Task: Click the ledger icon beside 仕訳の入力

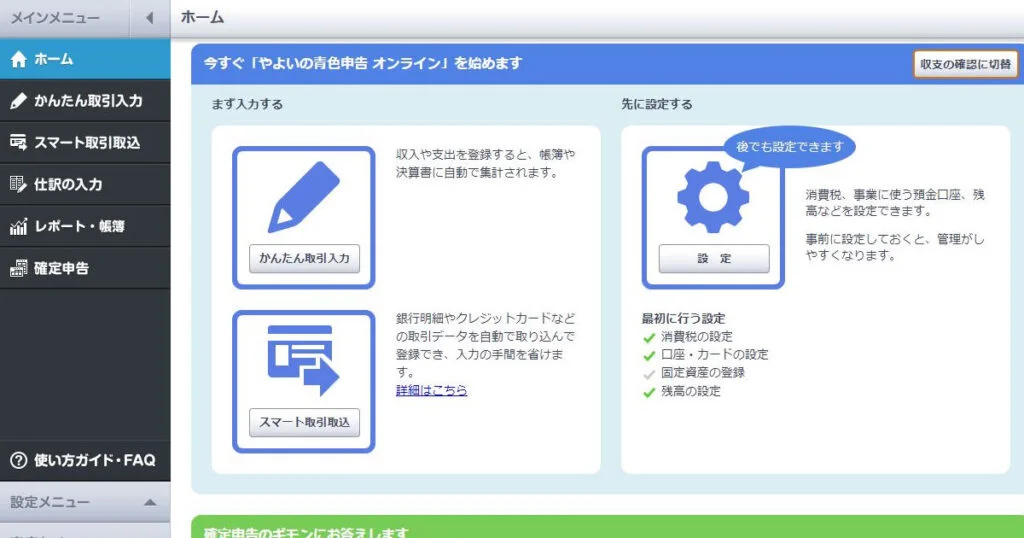Action: (18, 184)
